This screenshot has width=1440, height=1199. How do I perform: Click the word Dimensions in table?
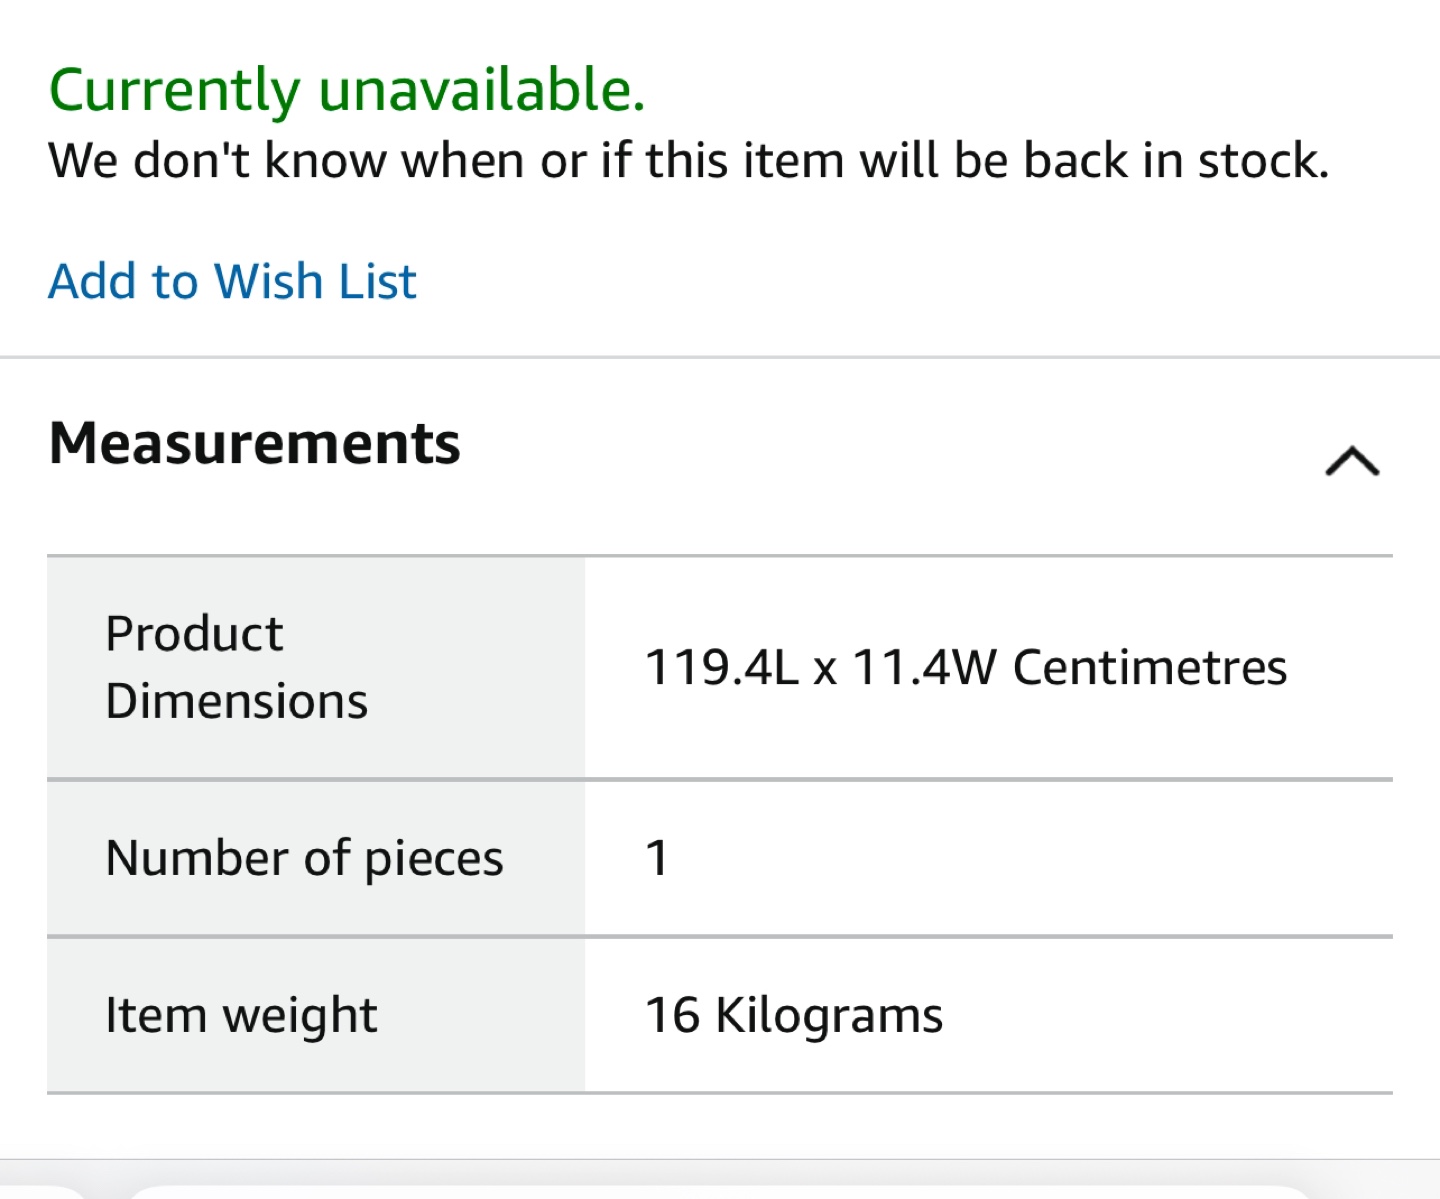[x=237, y=701]
